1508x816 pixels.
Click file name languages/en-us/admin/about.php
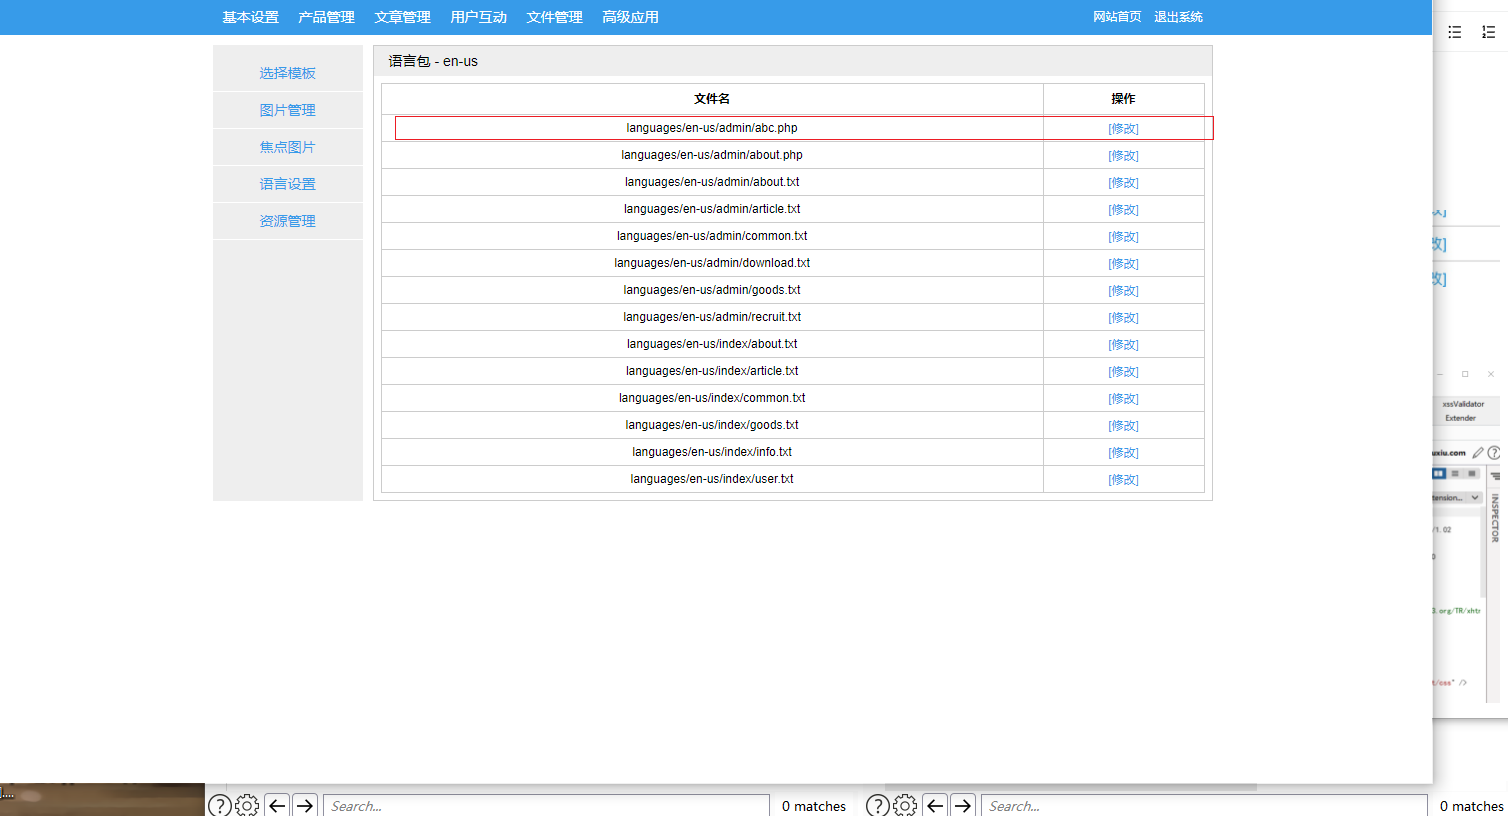pos(712,155)
